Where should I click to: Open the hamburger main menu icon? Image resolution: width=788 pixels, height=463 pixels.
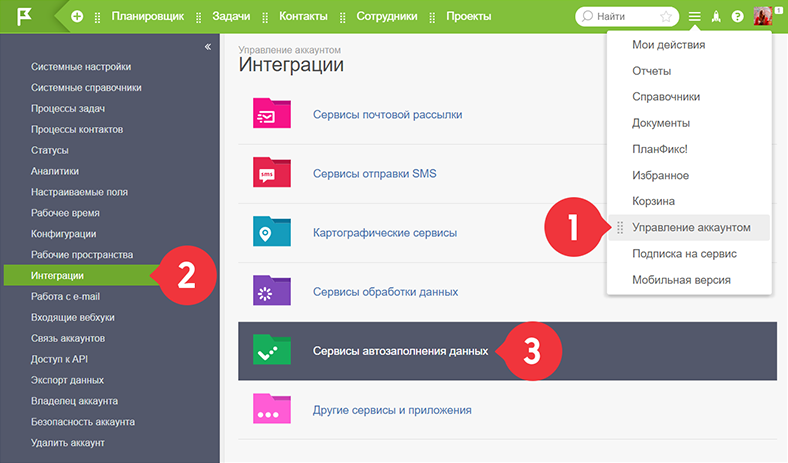[x=695, y=17]
